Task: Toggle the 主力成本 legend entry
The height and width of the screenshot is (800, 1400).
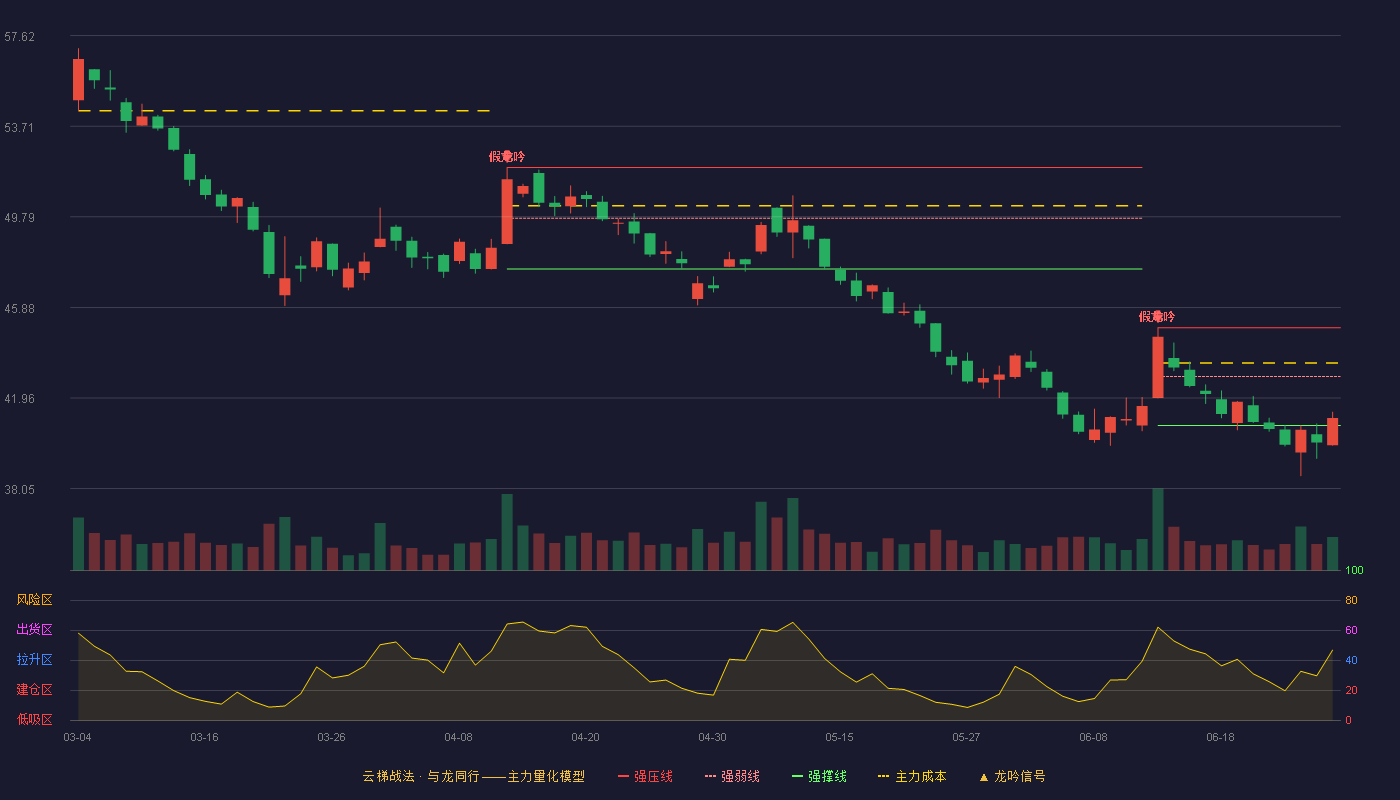Action: click(x=912, y=776)
